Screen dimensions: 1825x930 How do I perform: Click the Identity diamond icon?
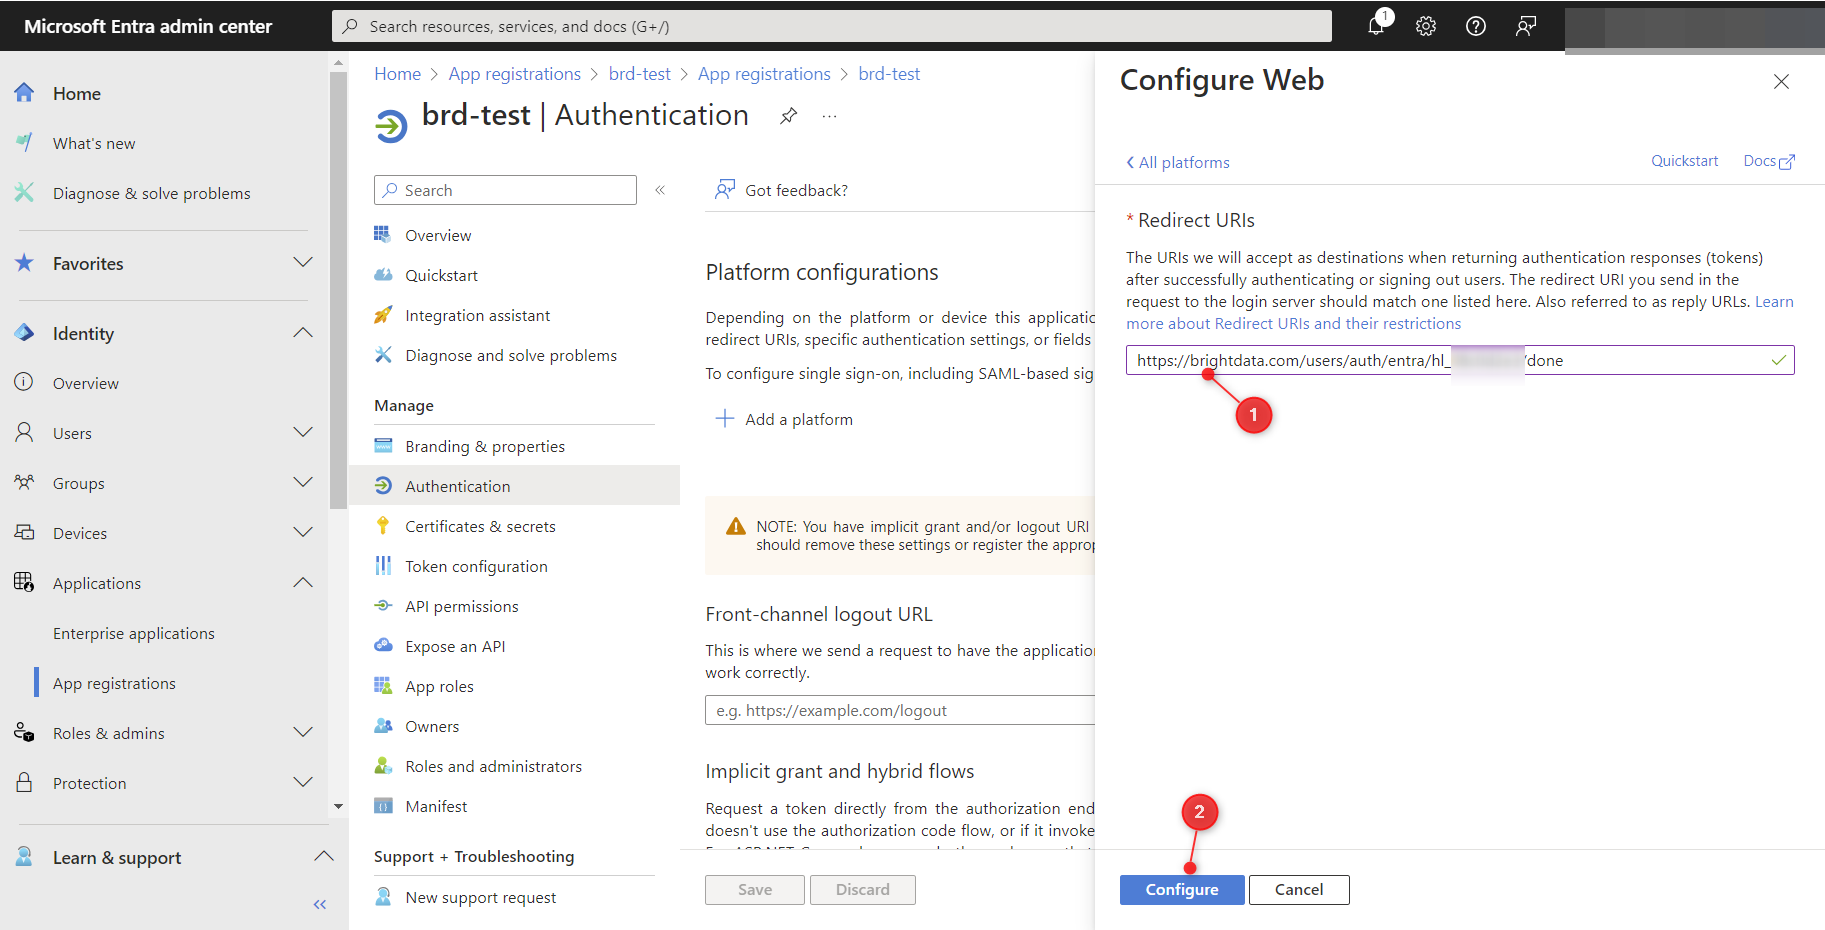(25, 333)
